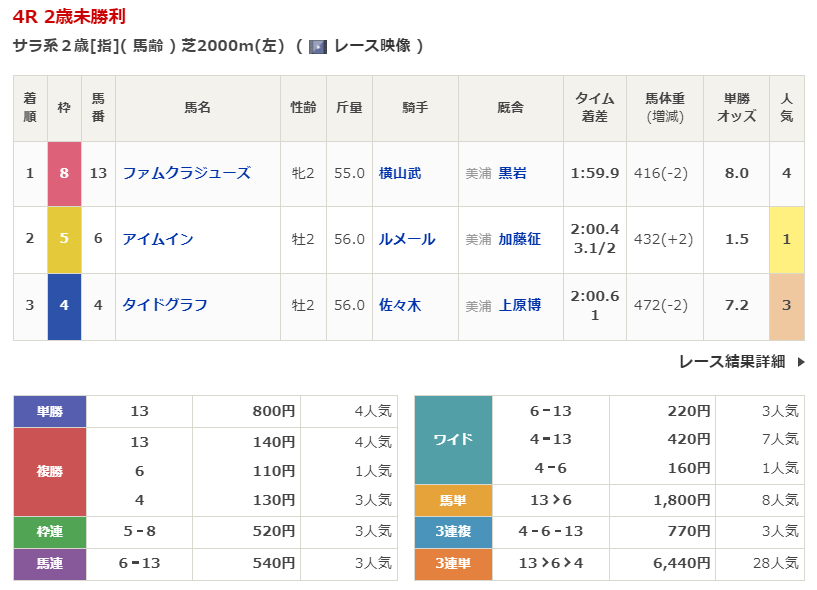Open the レース映像 link
This screenshot has height=590, width=817.
[x=371, y=46]
